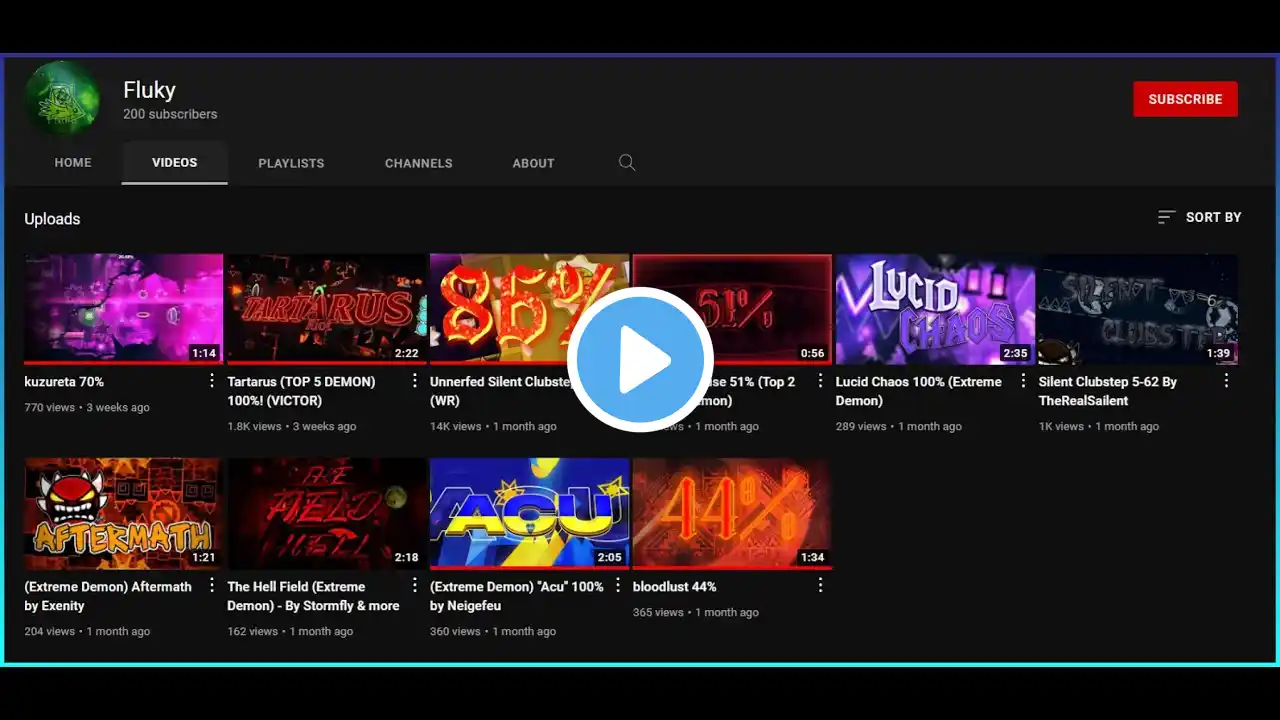This screenshot has height=720, width=1280.
Task: Click the 2:18 duration badge on Hell Field
Action: point(406,558)
